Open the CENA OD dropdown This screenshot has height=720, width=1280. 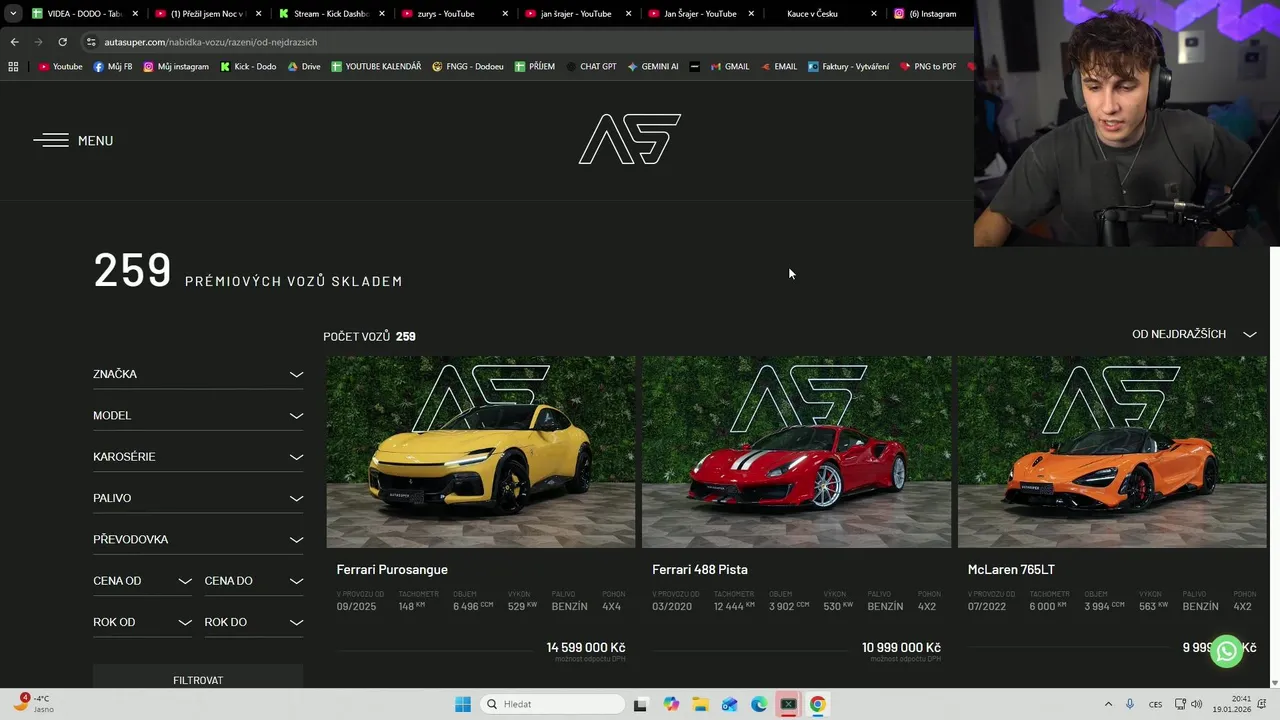[142, 581]
